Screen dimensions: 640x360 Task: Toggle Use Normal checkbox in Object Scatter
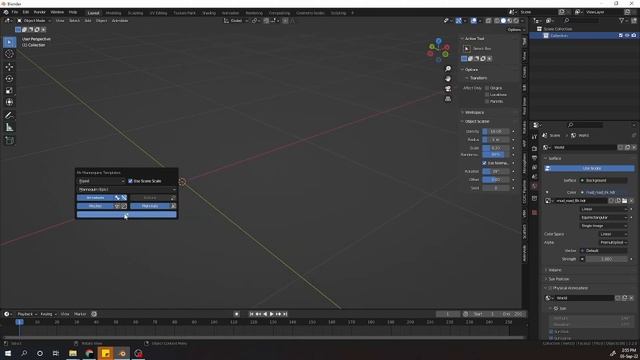coord(484,163)
